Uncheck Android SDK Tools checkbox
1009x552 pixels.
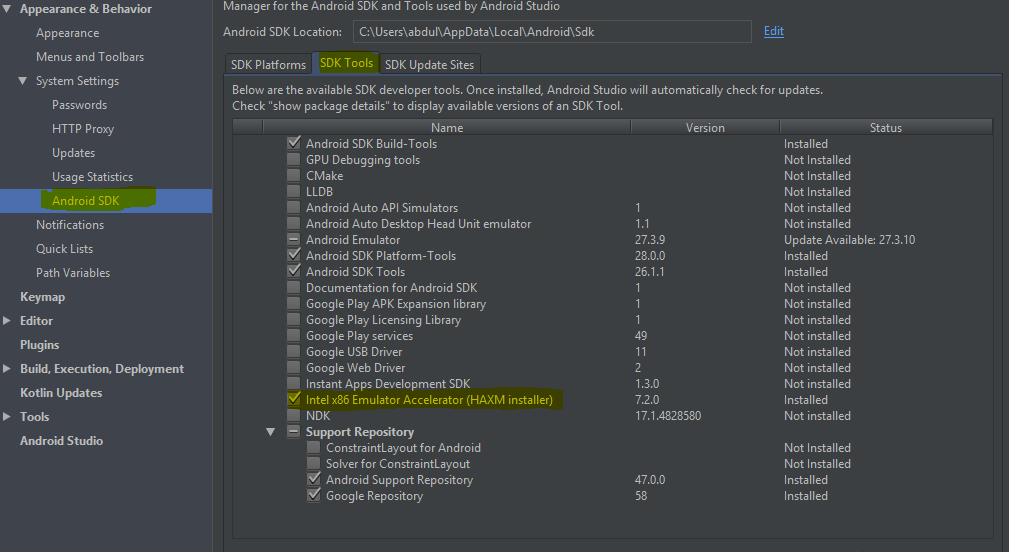point(293,271)
